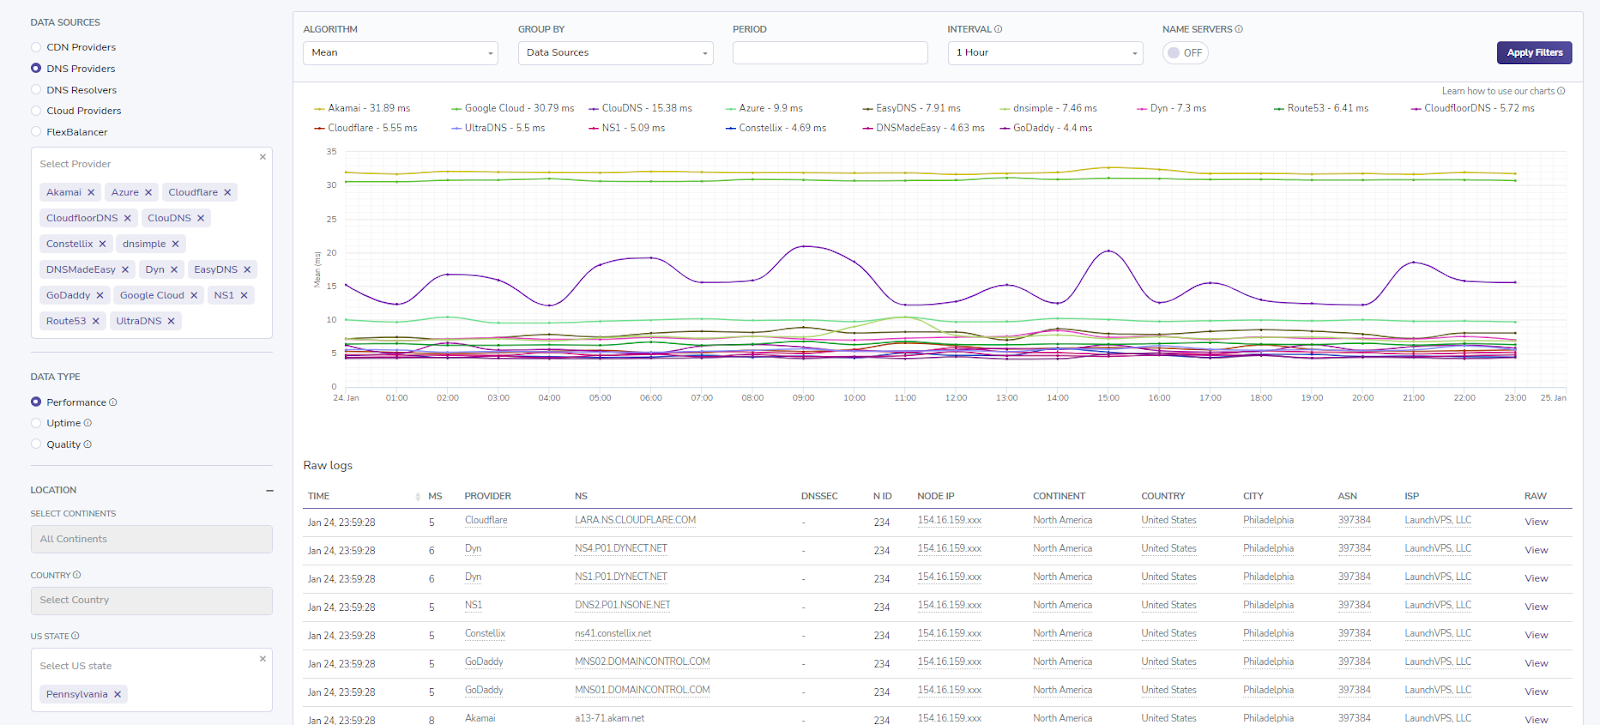Remove the Cloudflare provider tag
Screen dimensions: 1600x725
coord(227,193)
